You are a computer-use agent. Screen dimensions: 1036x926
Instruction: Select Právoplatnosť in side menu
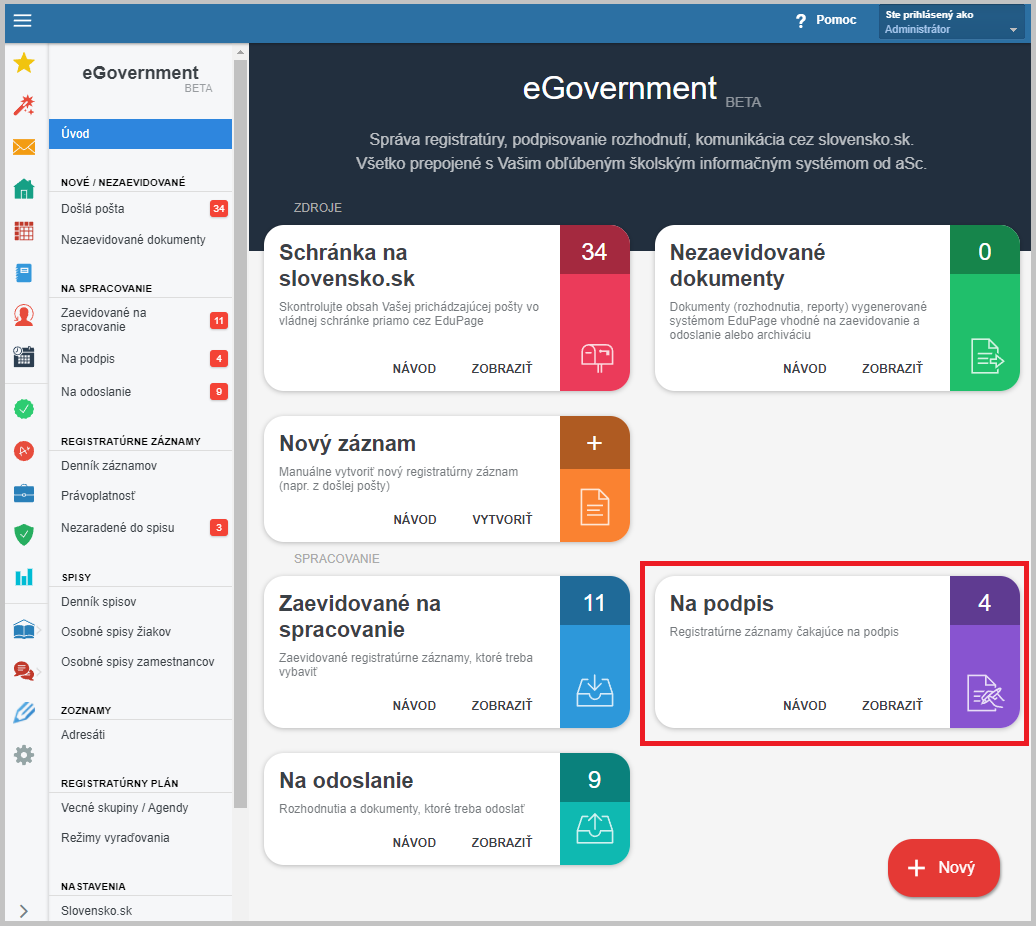pos(140,495)
